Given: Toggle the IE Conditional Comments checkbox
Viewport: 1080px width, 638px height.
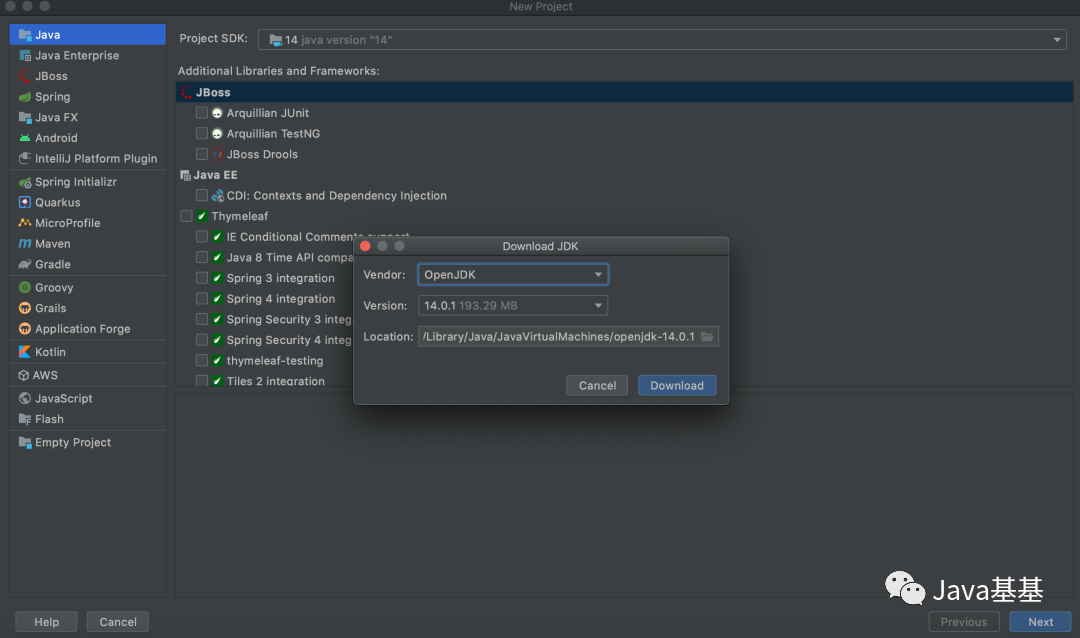Looking at the screenshot, I should (x=202, y=237).
